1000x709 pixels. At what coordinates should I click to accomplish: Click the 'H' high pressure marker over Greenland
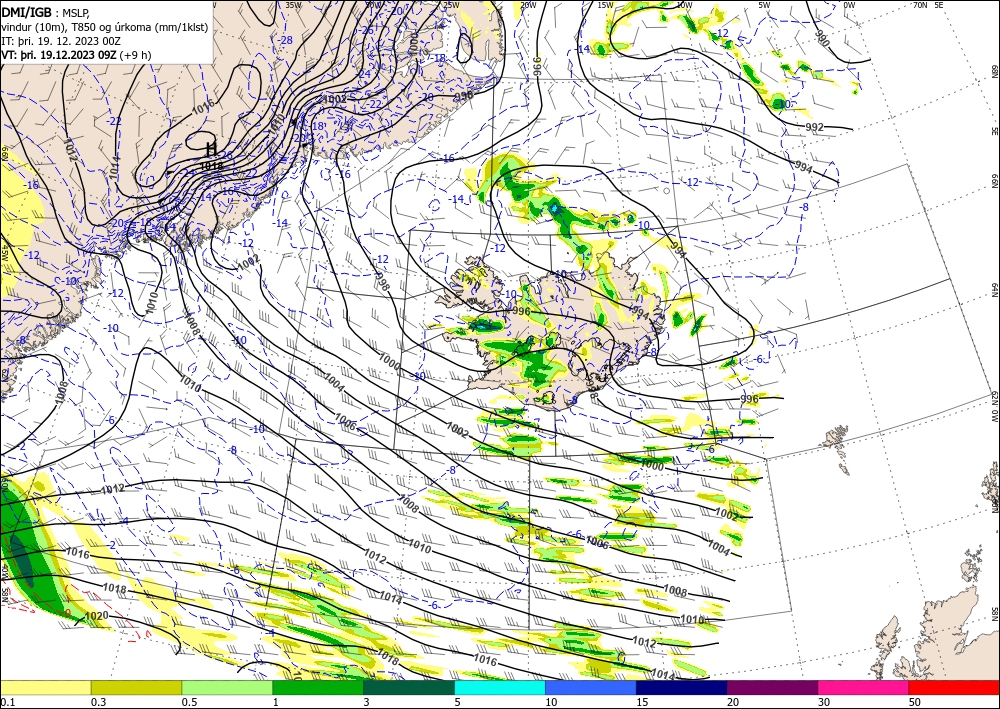211,149
